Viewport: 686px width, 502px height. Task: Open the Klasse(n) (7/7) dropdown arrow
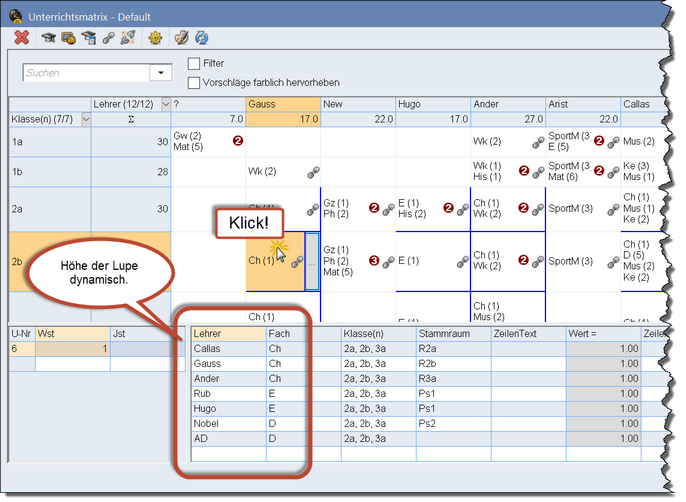coord(86,119)
